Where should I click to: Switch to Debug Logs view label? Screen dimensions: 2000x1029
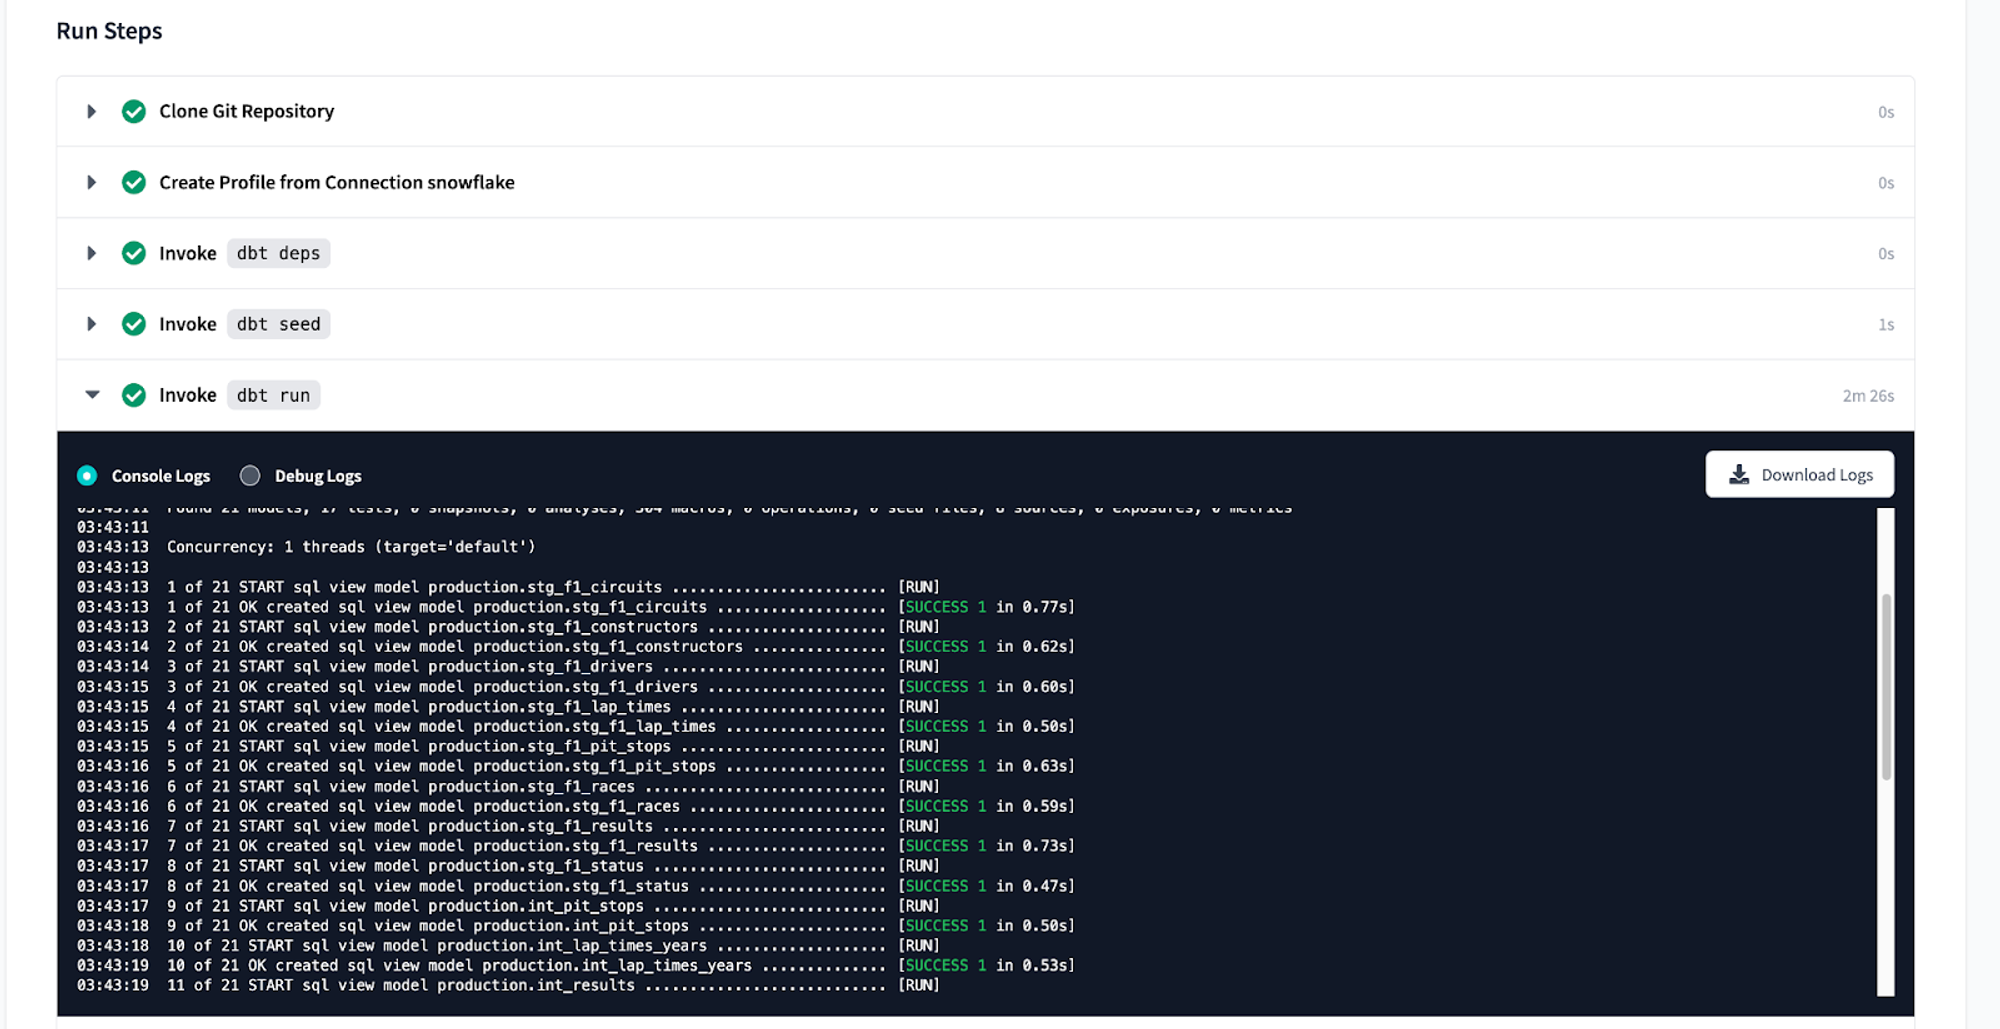318,476
